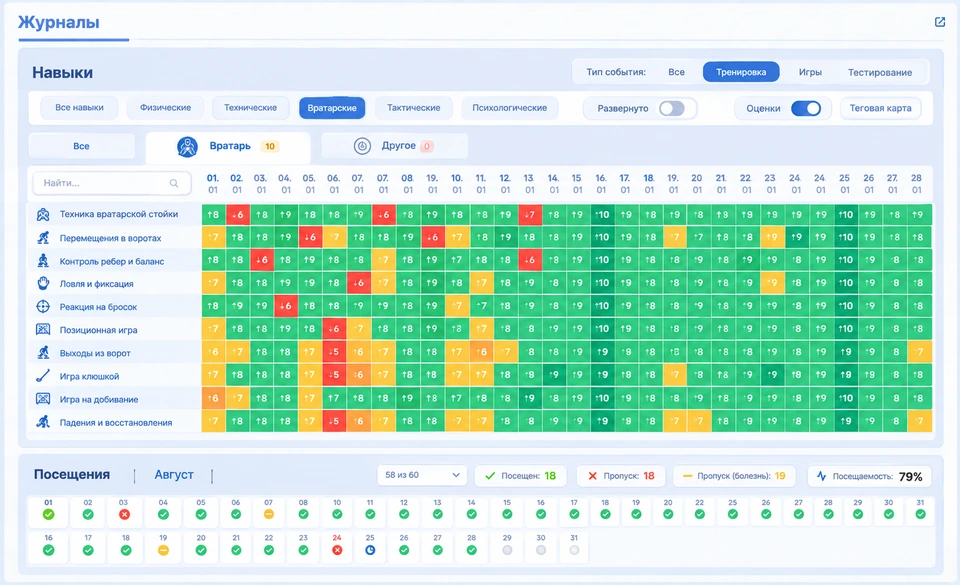Choose the Тактические skills tab
Viewport: 960px width, 585px height.
(x=414, y=108)
